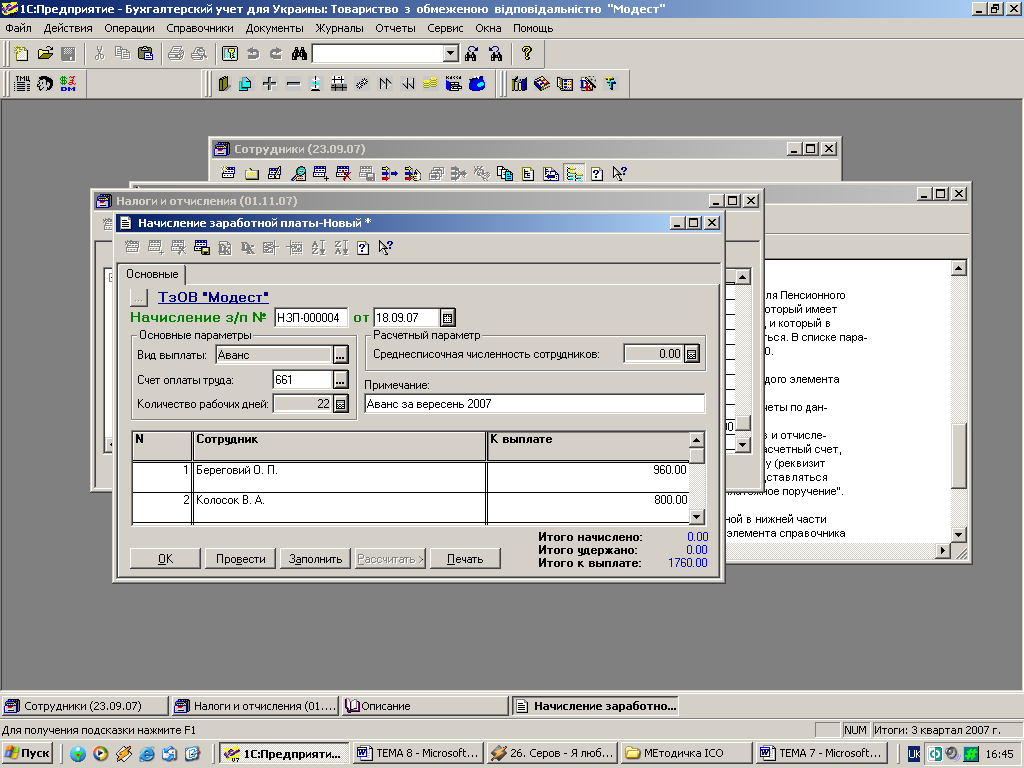This screenshot has width=1024, height=768.
Task: Click the Paste clipboard icon
Action: click(x=145, y=54)
